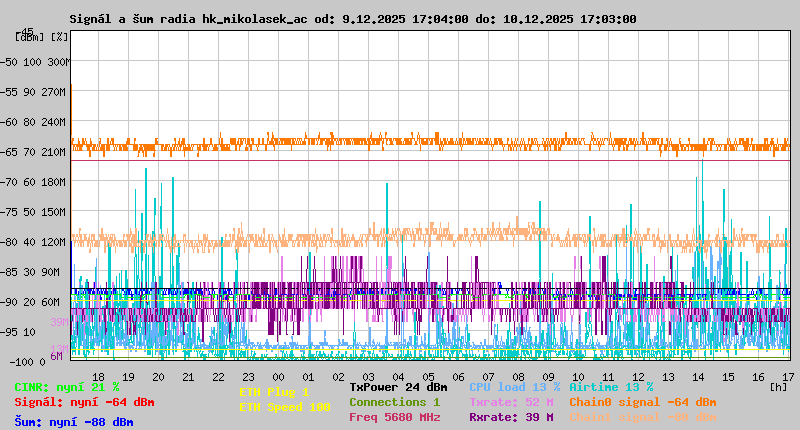Click the '60M' y-axis label
The image size is (800, 430).
(x=51, y=302)
